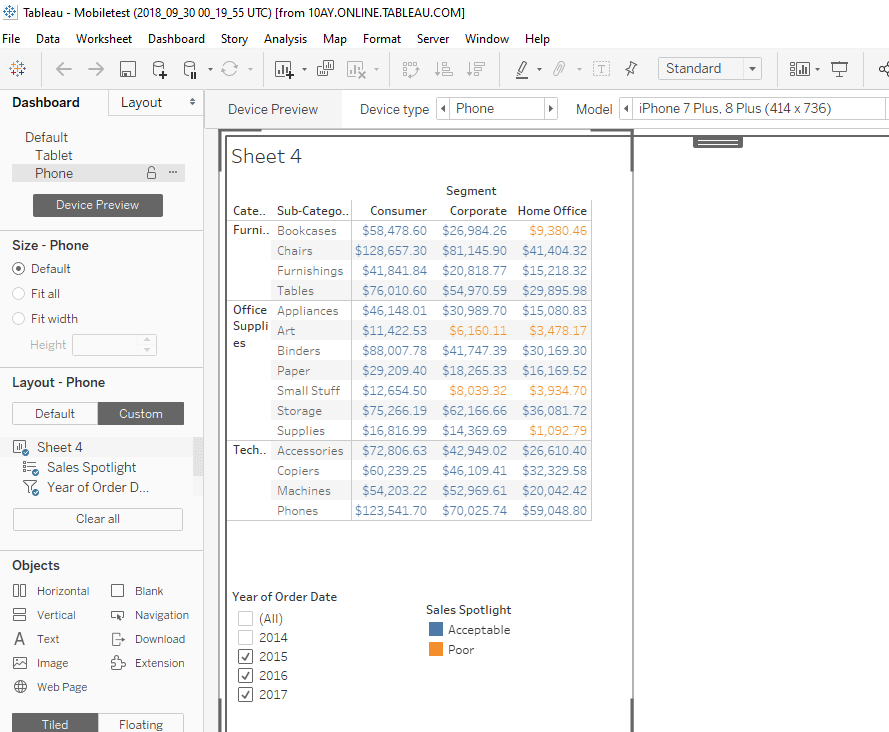Select the Fit width size option
The width and height of the screenshot is (889, 732).
tap(19, 319)
